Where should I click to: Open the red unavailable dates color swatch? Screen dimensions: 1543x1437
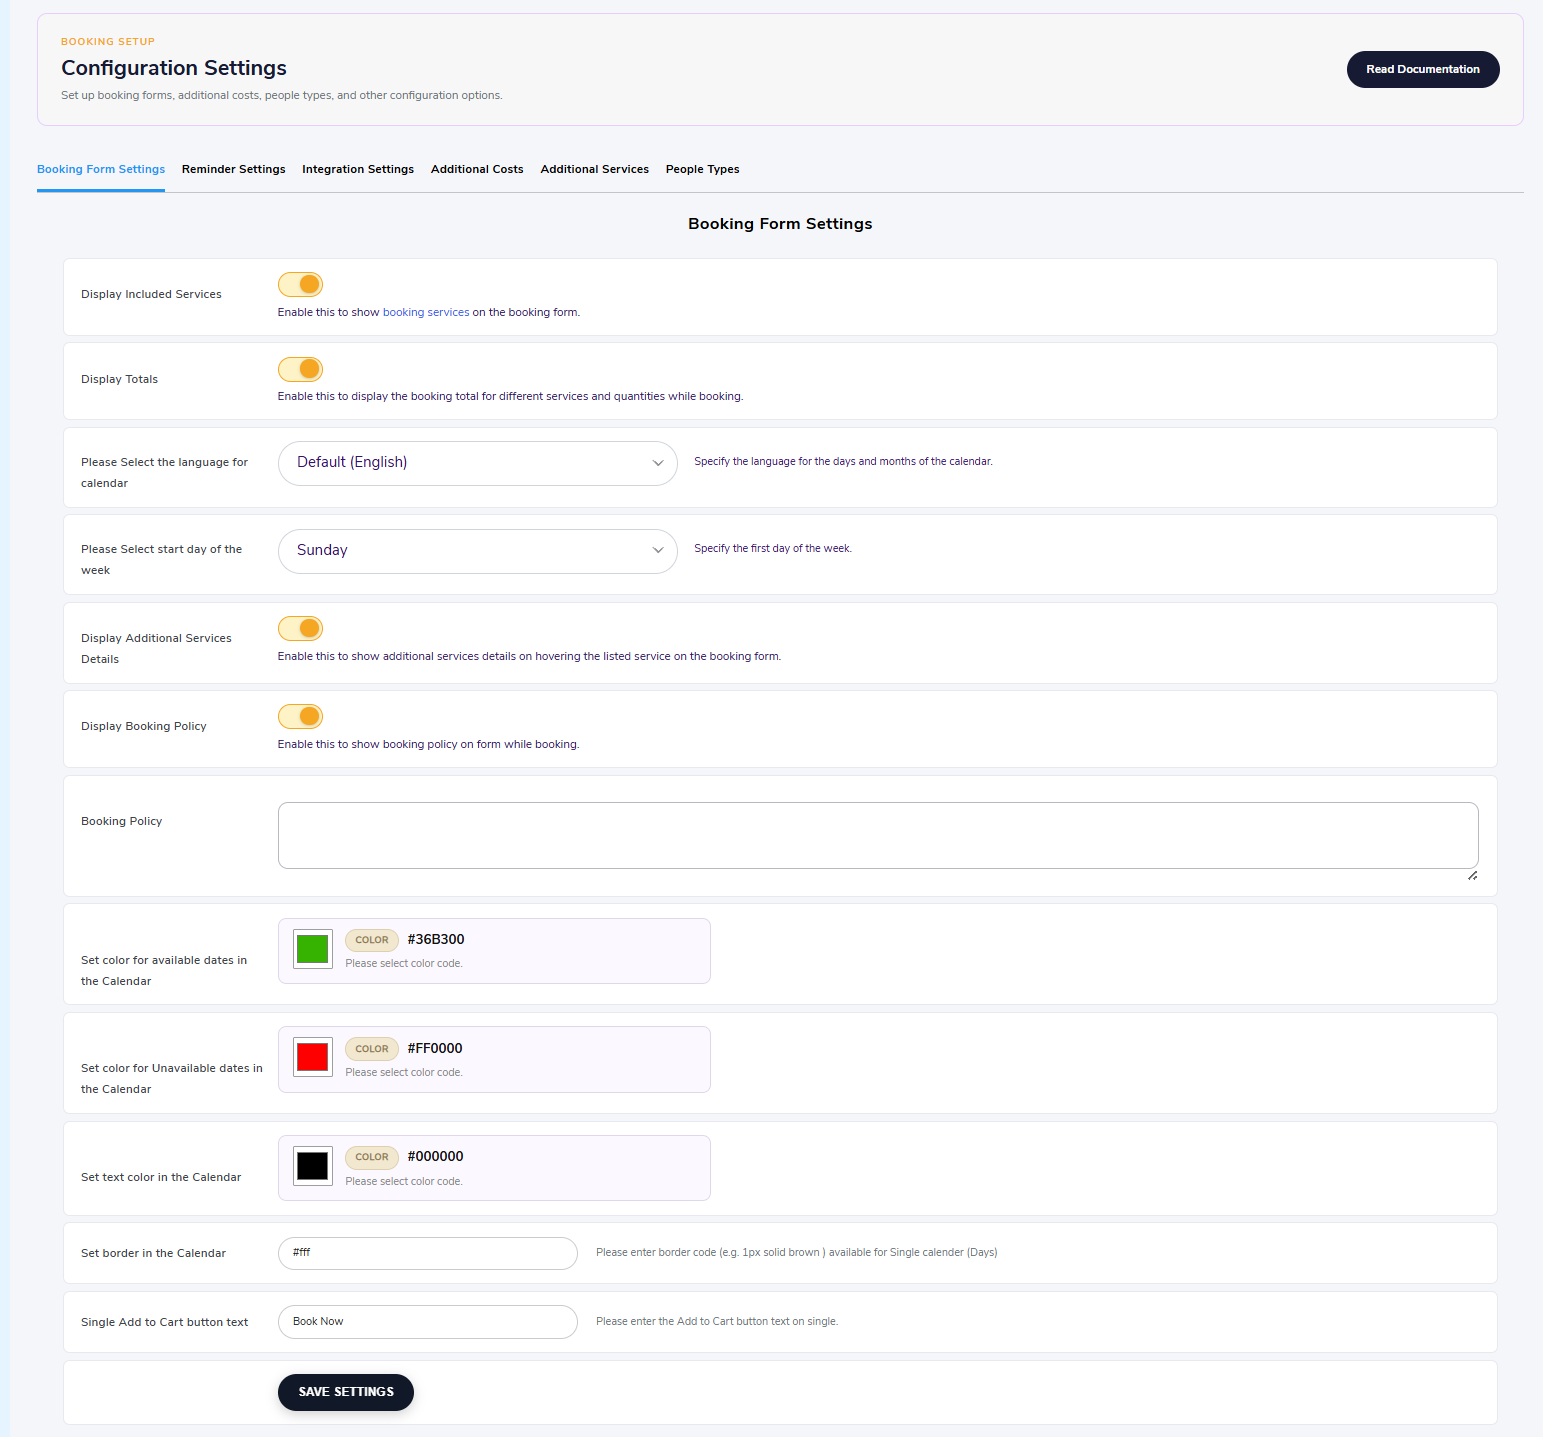pos(313,1057)
